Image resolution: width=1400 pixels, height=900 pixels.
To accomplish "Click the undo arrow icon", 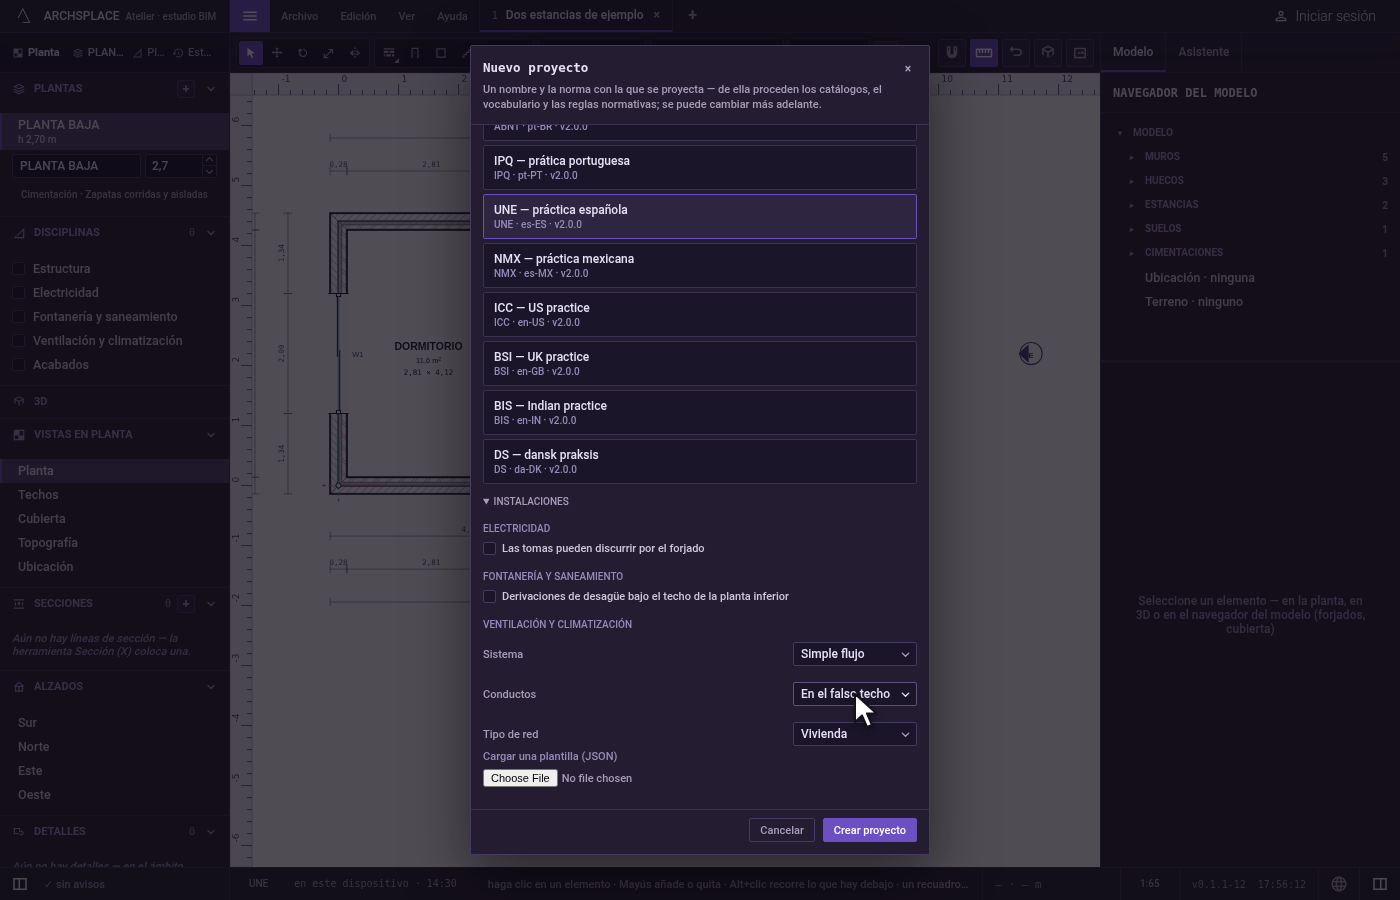I will click(1016, 53).
